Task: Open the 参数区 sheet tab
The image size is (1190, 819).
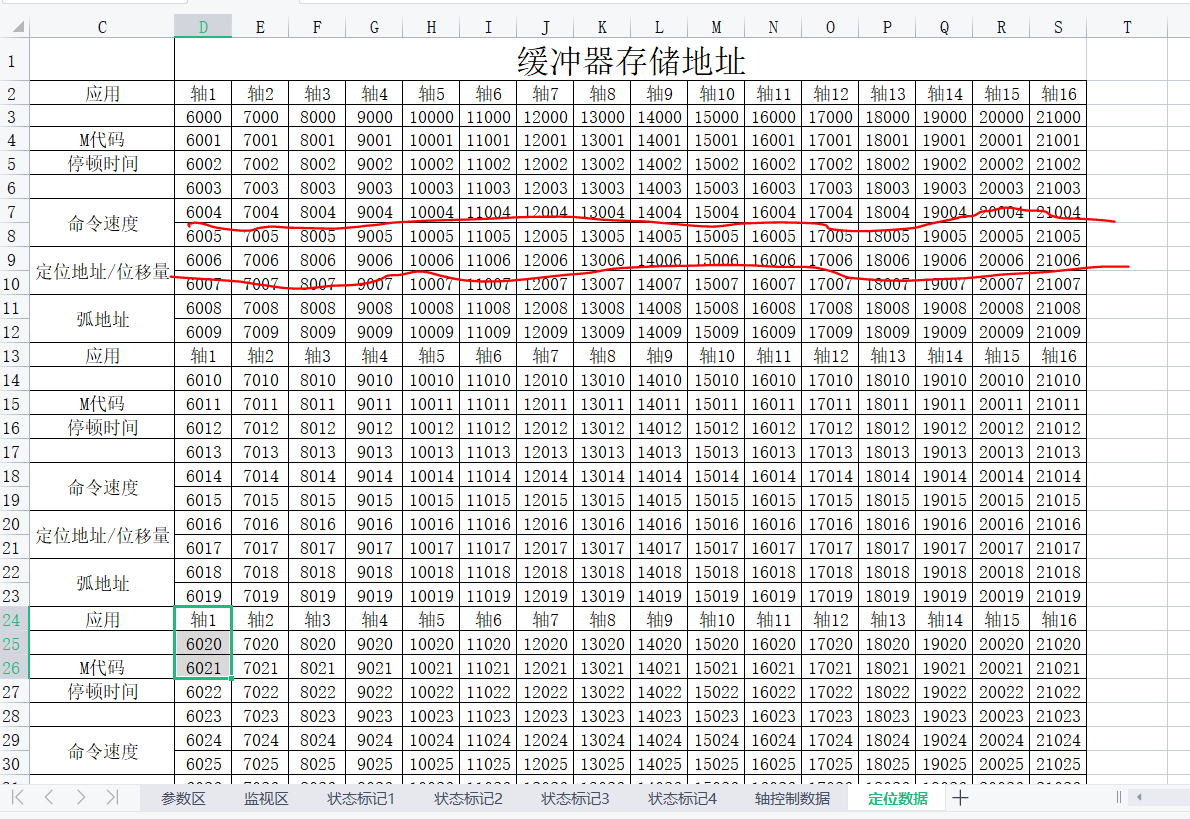Action: click(183, 798)
